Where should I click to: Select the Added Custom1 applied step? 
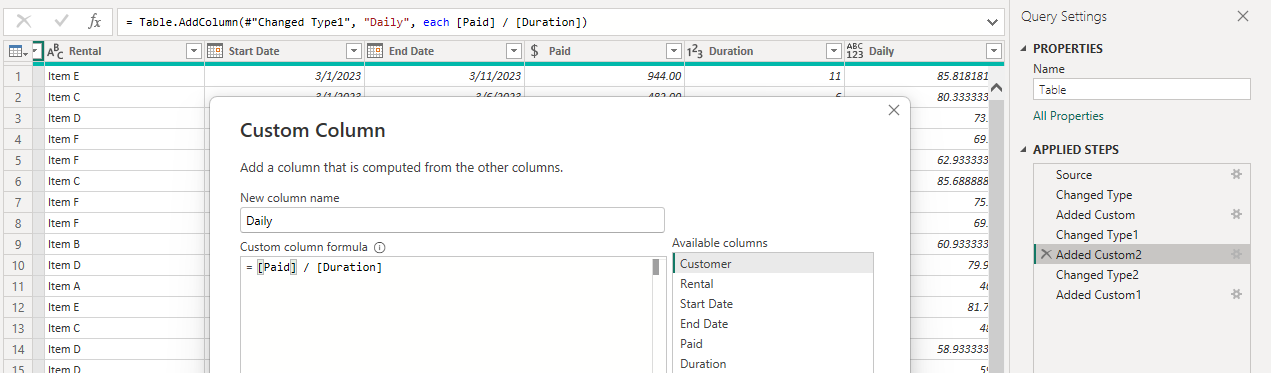pos(1142,294)
